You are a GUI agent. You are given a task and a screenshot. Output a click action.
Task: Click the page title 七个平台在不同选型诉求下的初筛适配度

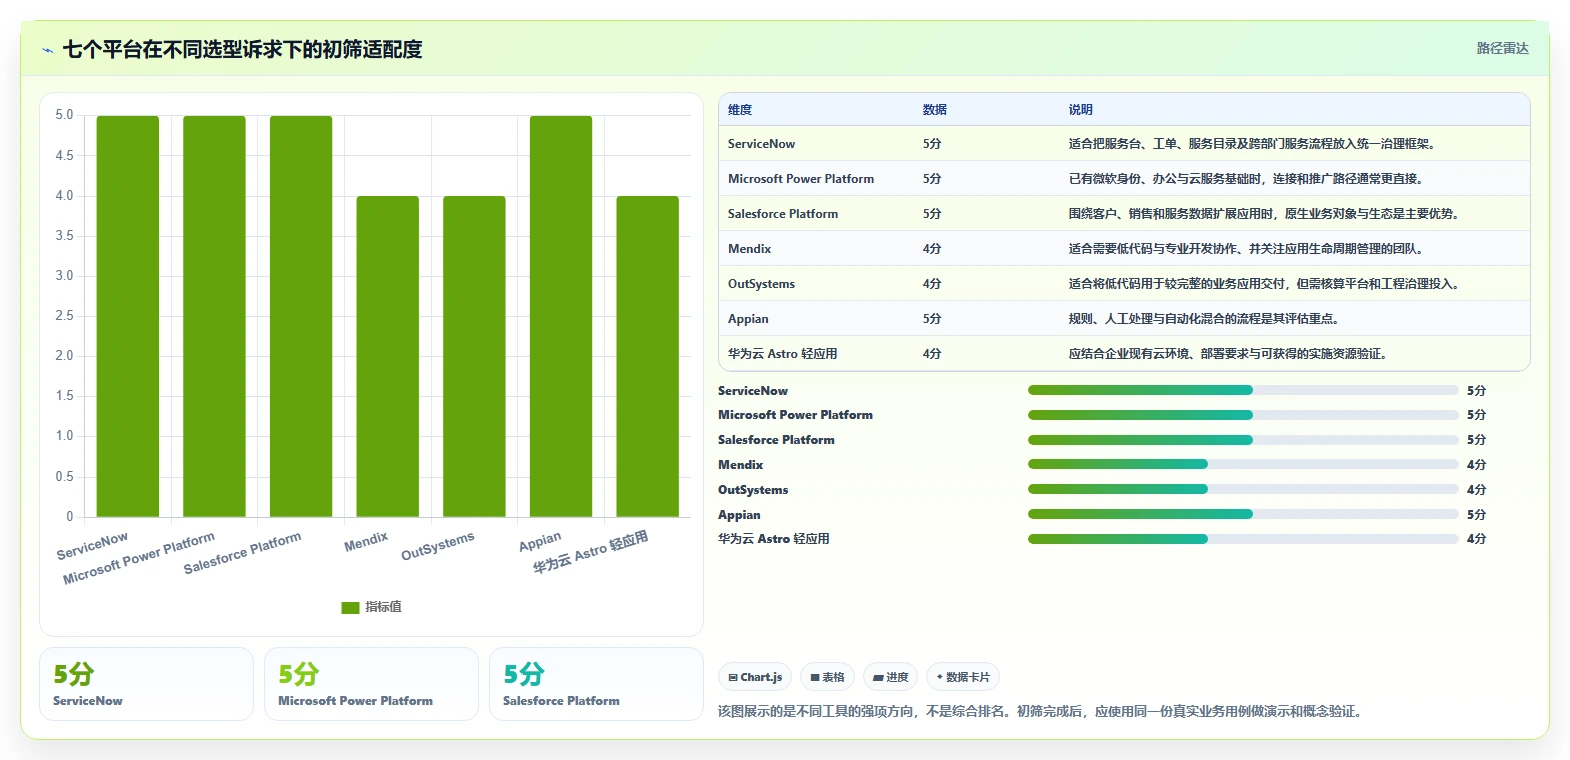click(242, 49)
